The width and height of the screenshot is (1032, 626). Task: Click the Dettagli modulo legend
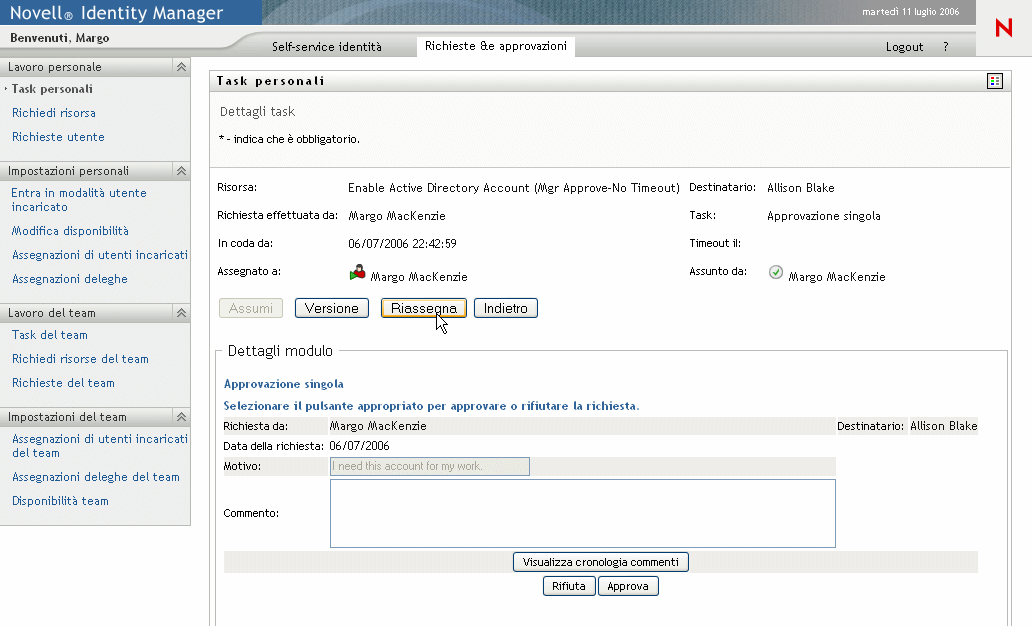click(x=280, y=351)
